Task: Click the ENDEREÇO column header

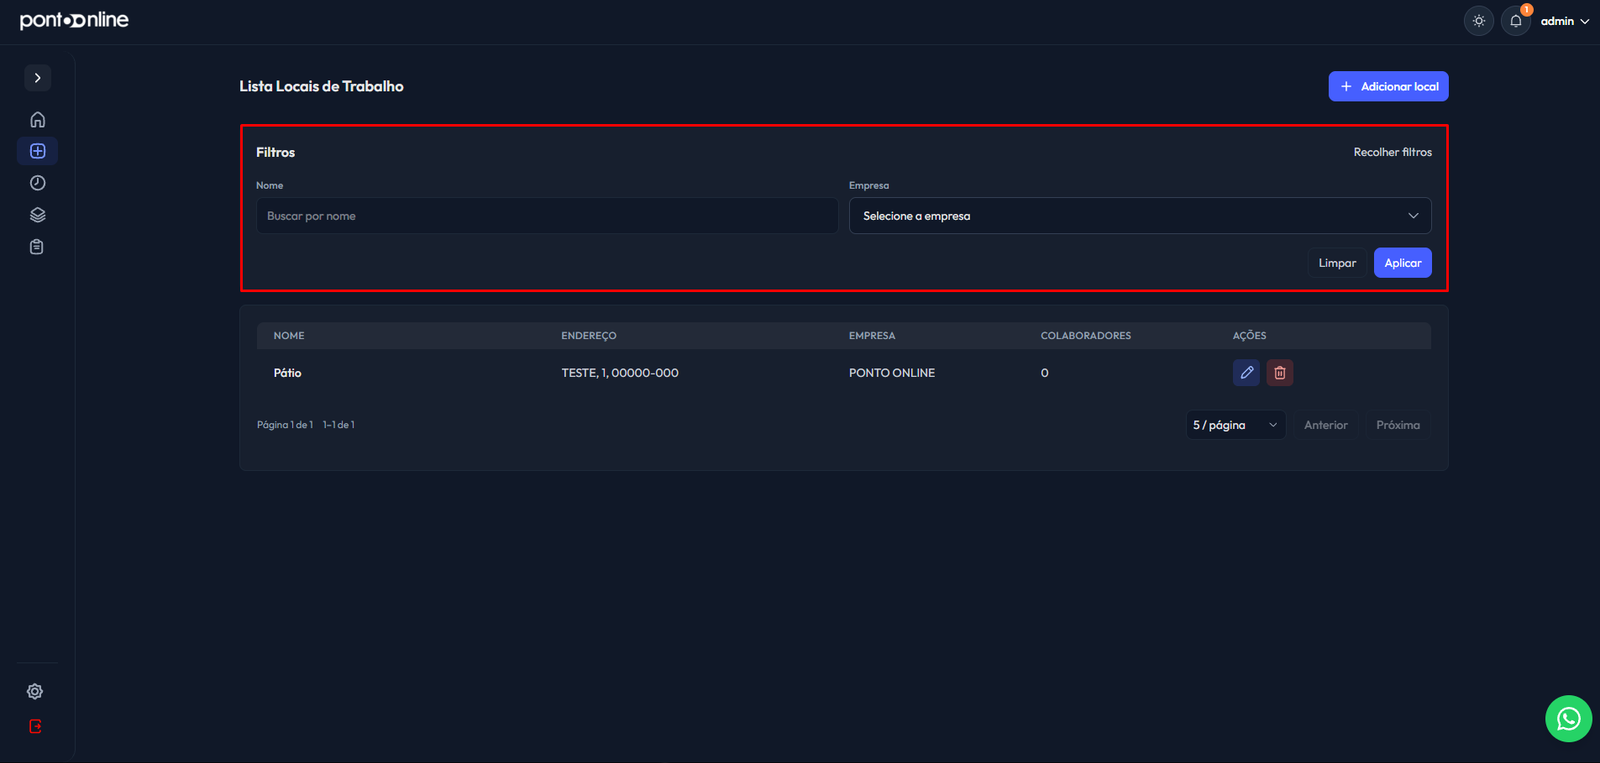Action: coord(589,336)
